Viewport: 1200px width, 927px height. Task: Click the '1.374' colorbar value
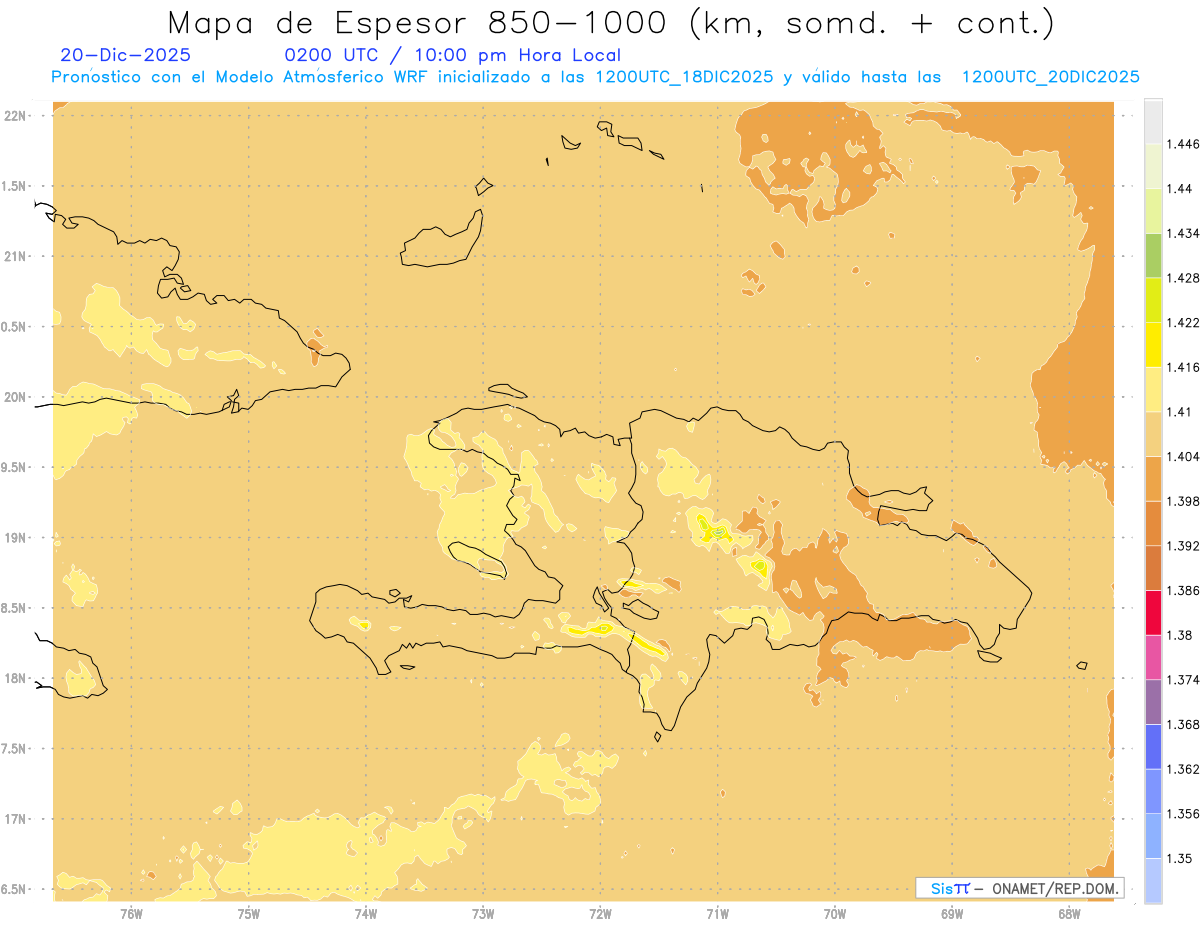click(x=1183, y=680)
